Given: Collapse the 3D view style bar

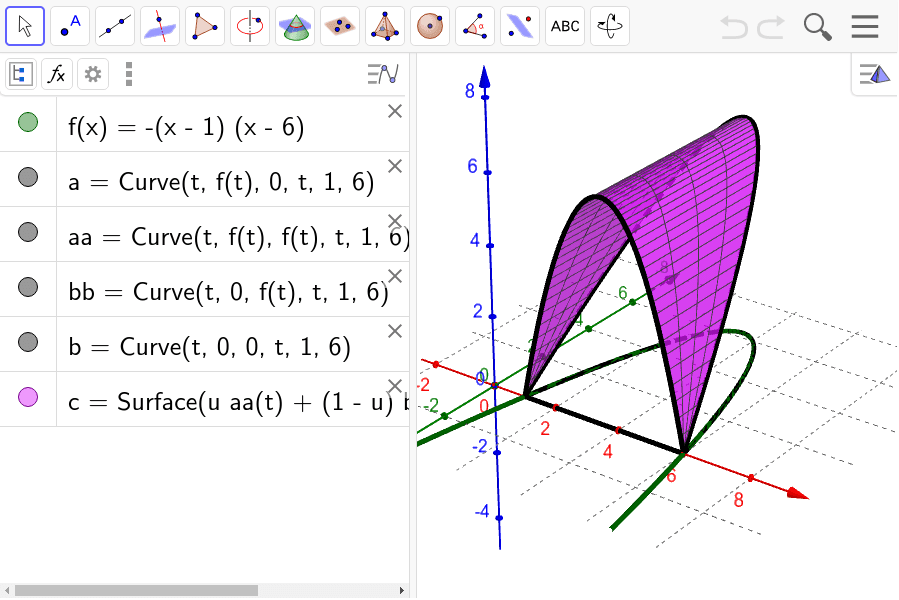Looking at the screenshot, I should point(875,74).
